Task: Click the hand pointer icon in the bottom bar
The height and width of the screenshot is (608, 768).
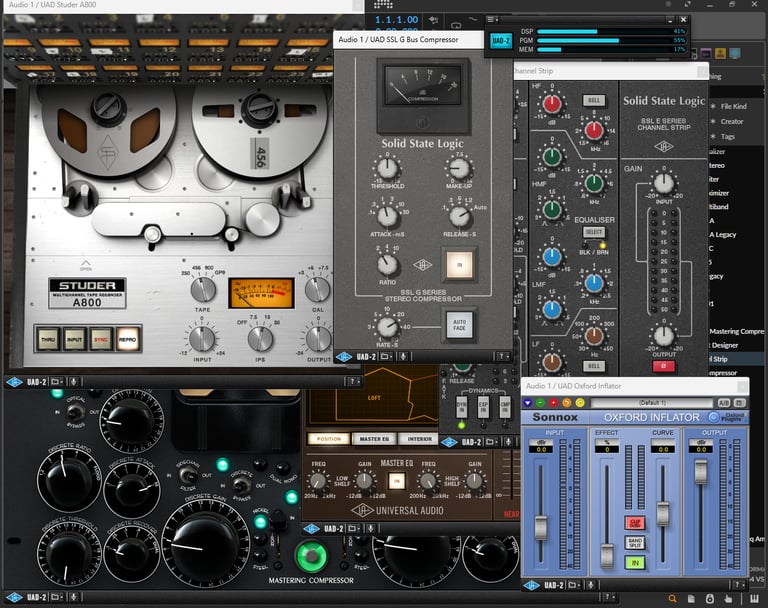Action: pyautogui.click(x=728, y=599)
